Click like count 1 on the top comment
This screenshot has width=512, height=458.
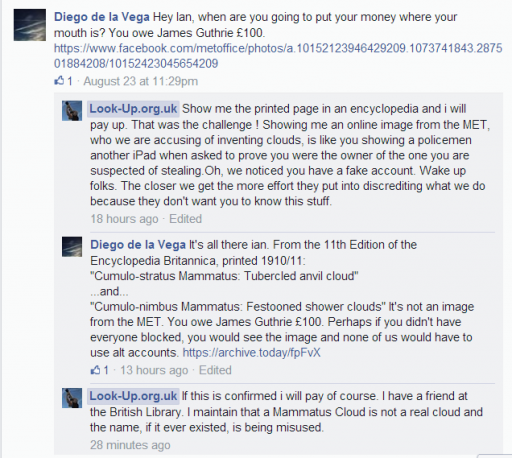tap(70, 81)
